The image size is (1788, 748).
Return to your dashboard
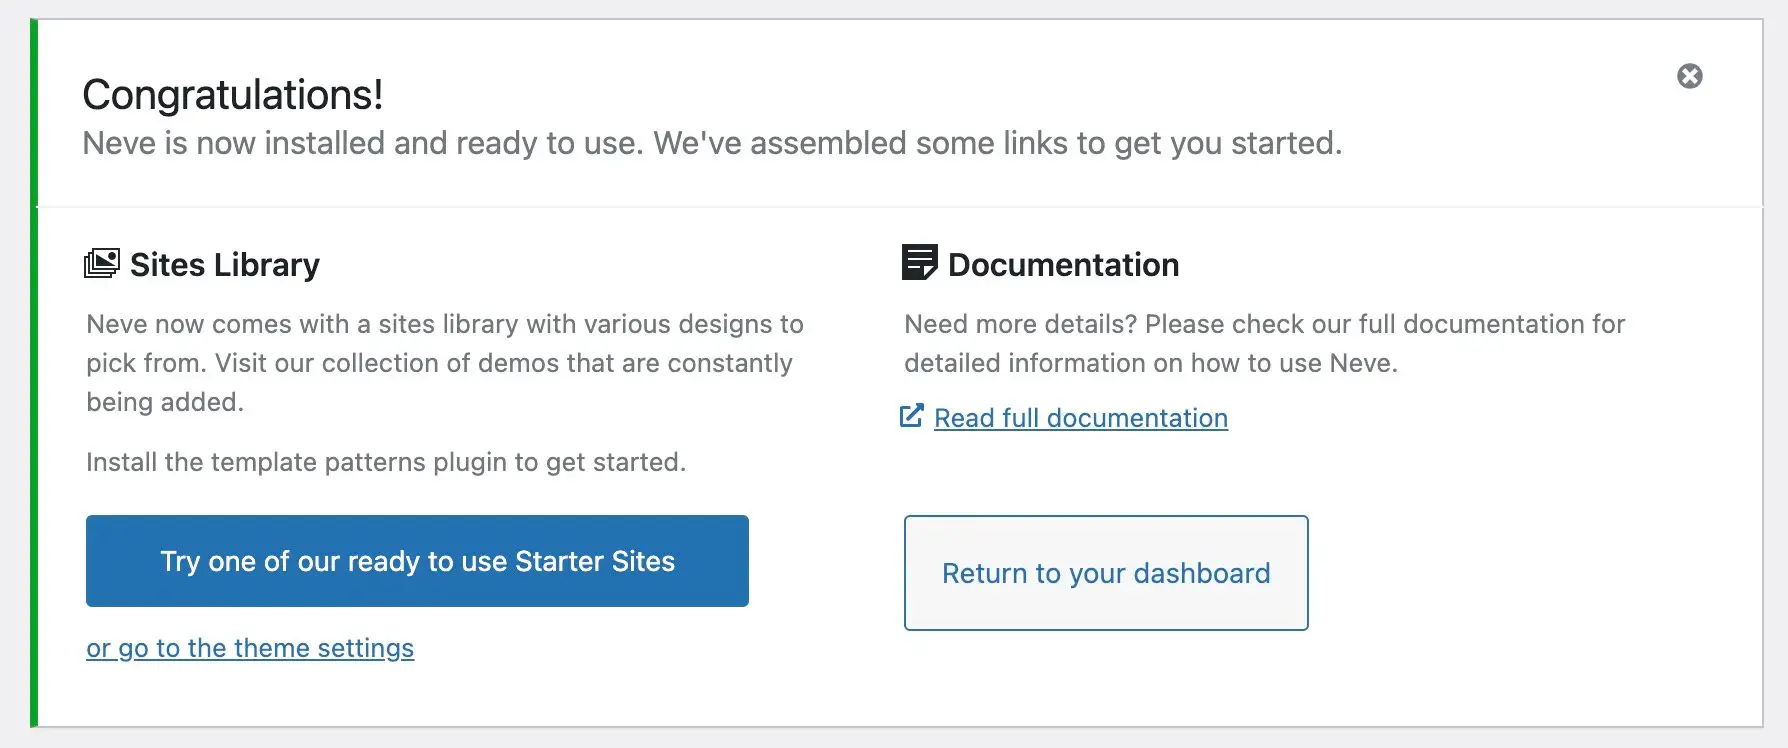[1106, 573]
